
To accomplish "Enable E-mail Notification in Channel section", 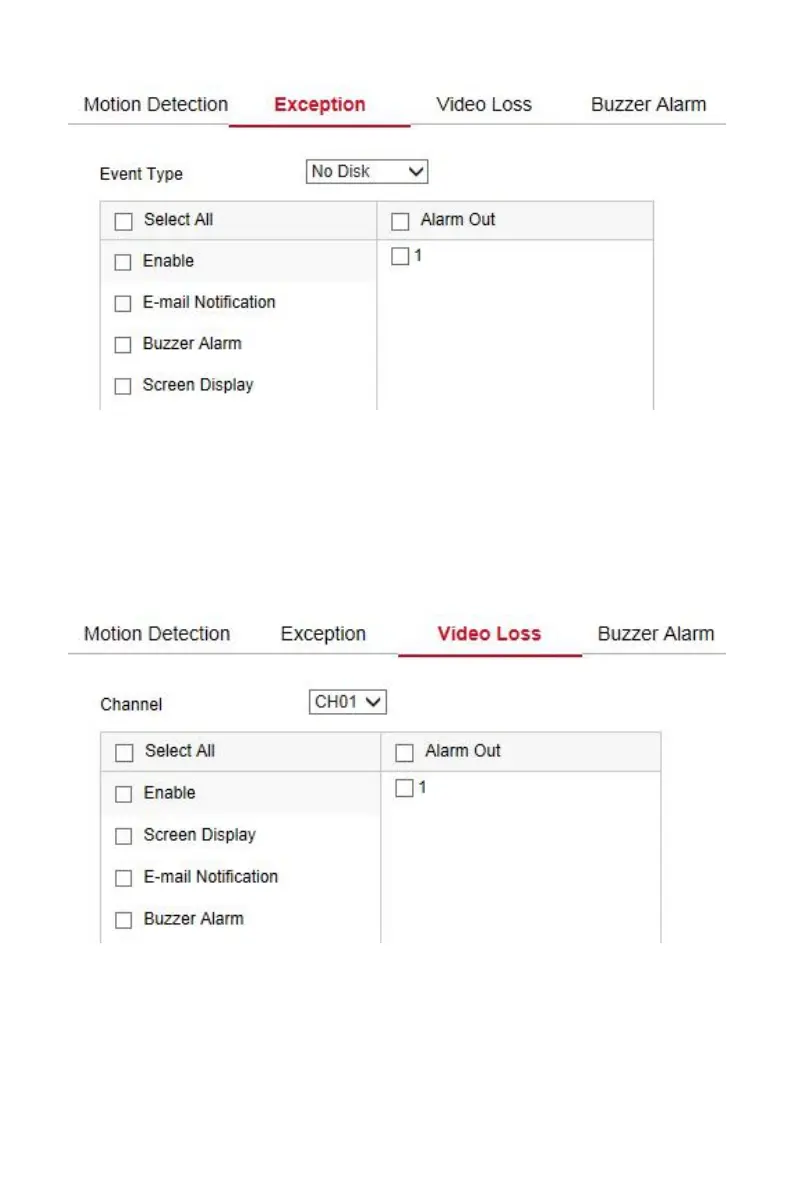I will point(124,879).
